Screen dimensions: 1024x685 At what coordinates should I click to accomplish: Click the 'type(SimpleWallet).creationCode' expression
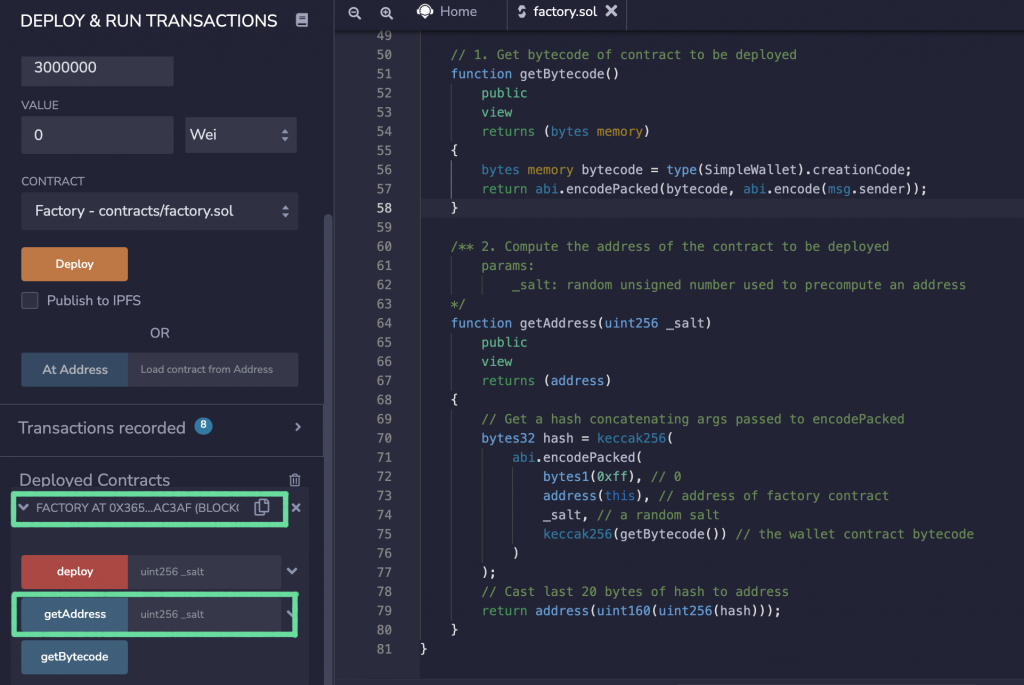[x=785, y=170]
